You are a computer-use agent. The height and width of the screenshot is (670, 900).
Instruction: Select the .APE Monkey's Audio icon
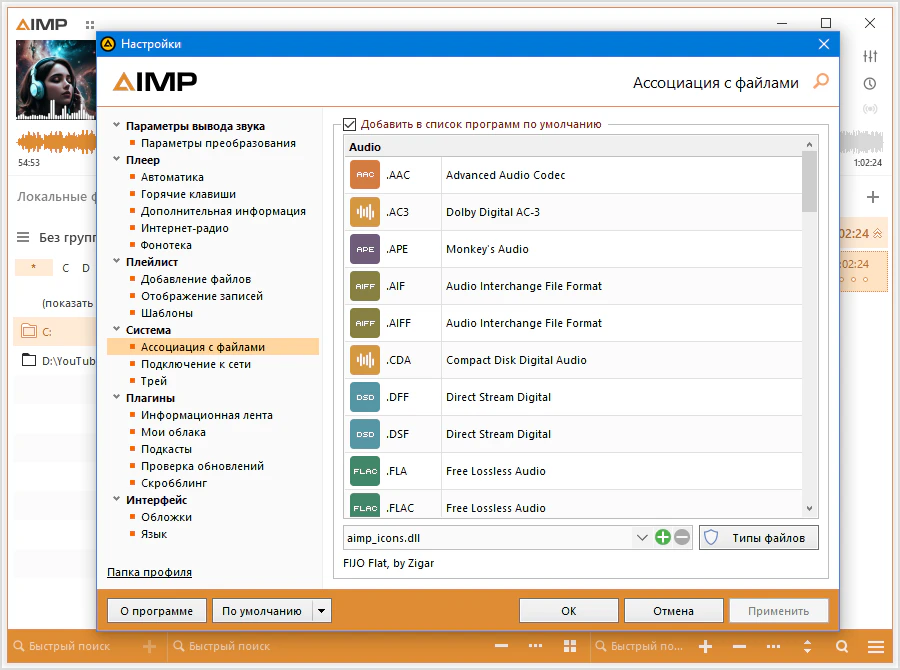tap(365, 249)
